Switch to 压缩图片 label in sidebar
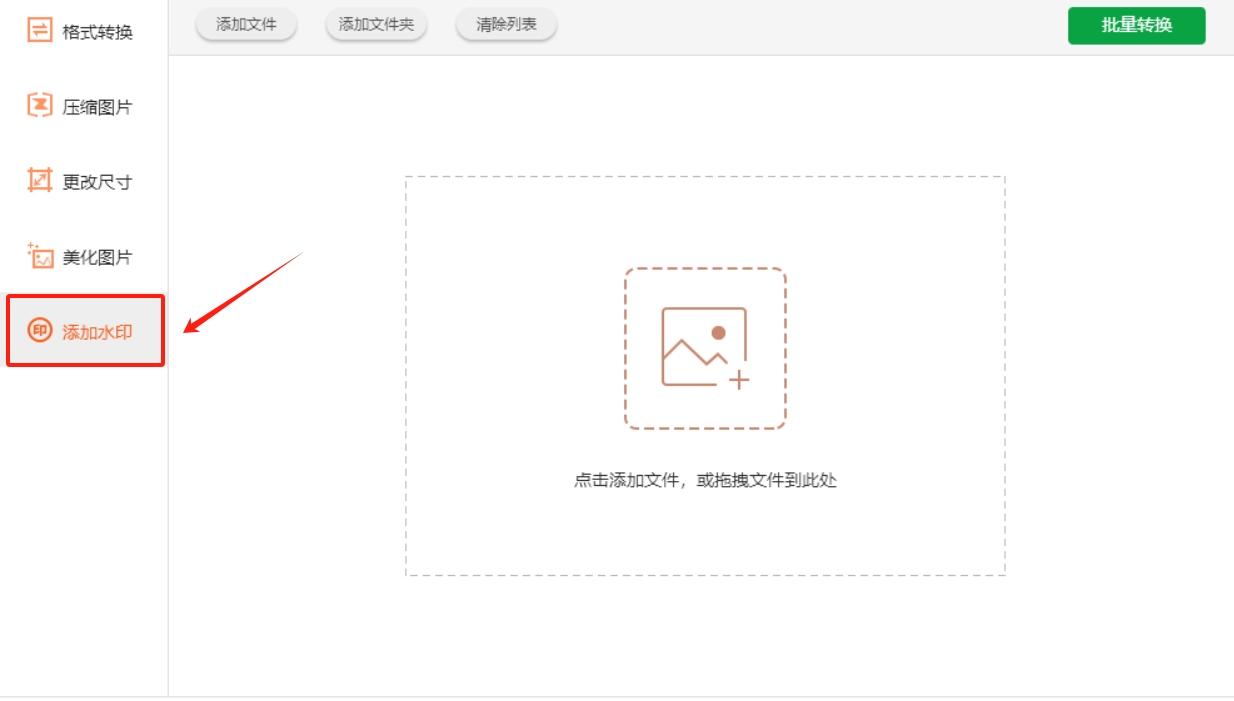Image resolution: width=1234 pixels, height=701 pixels. point(97,107)
